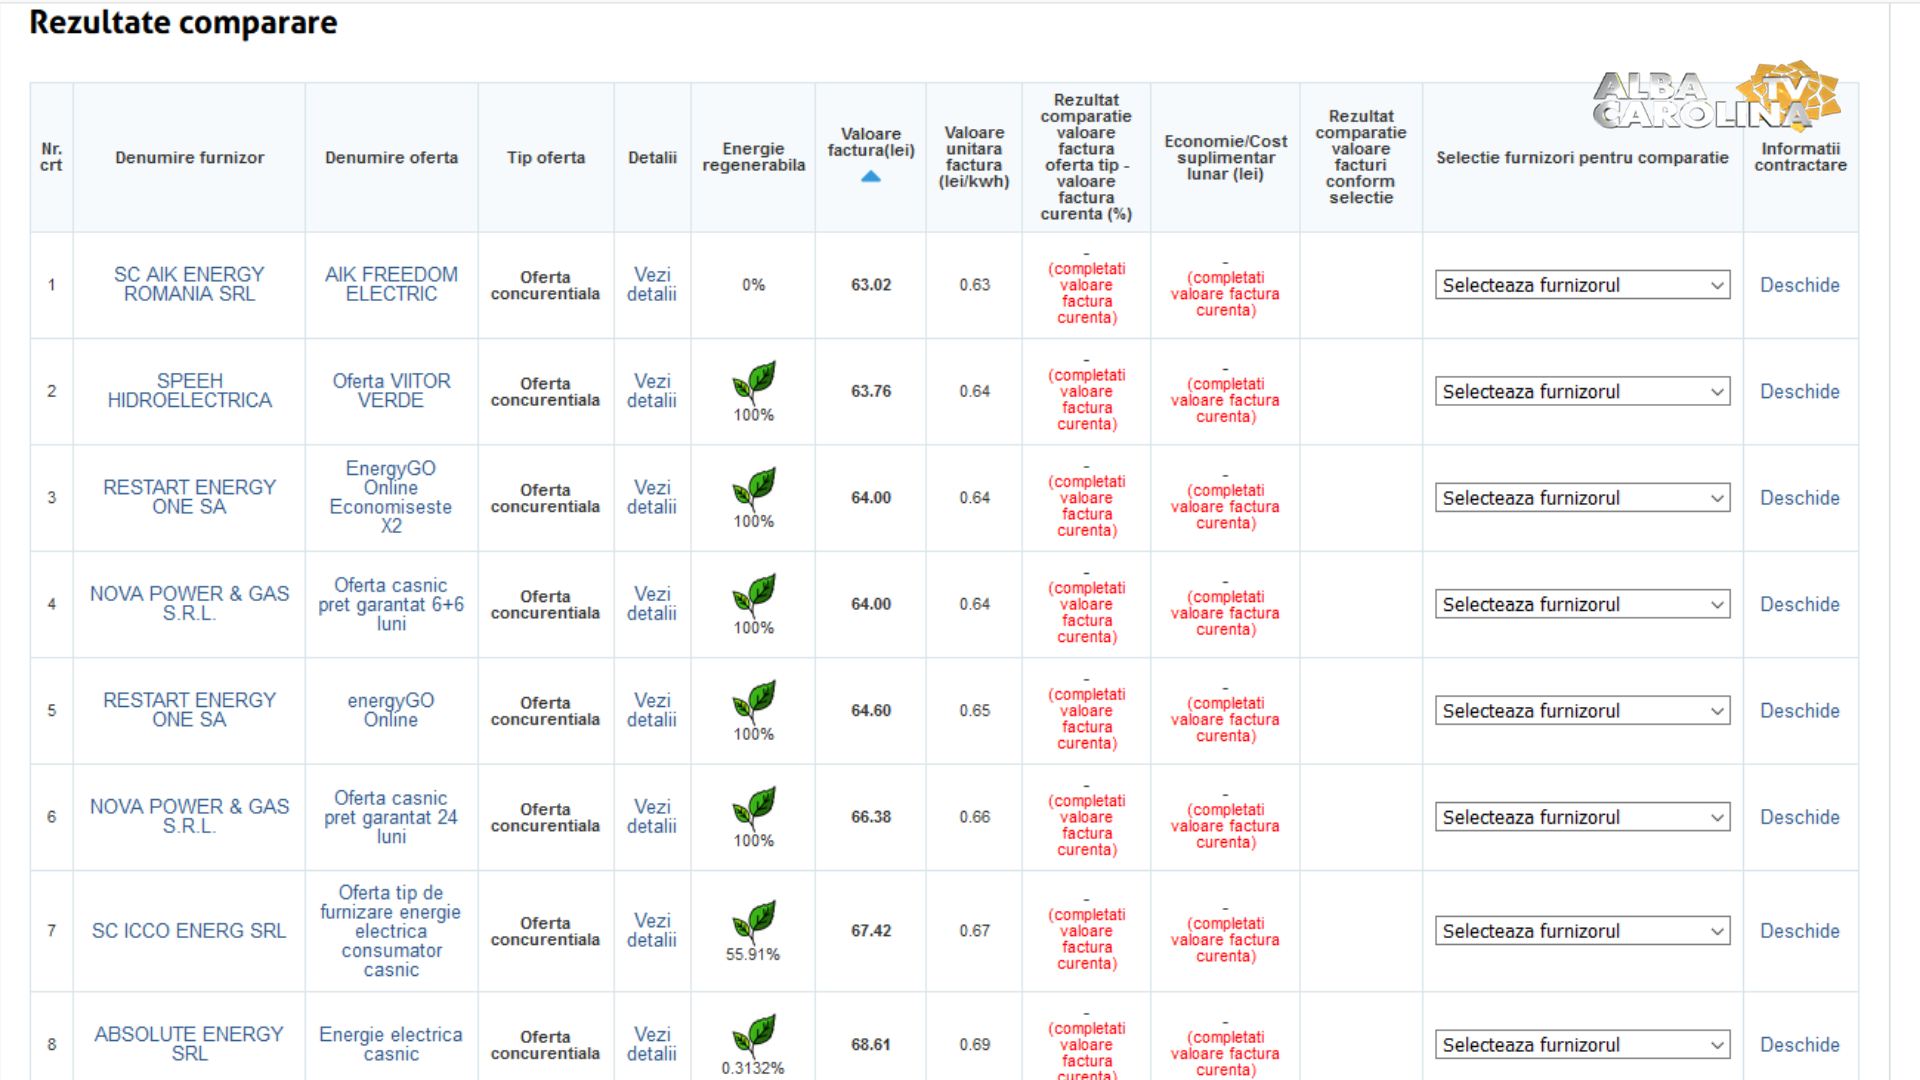This screenshot has height=1080, width=1920.
Task: Click leaf icon in SC ICCO ENERG row
Action: click(754, 921)
